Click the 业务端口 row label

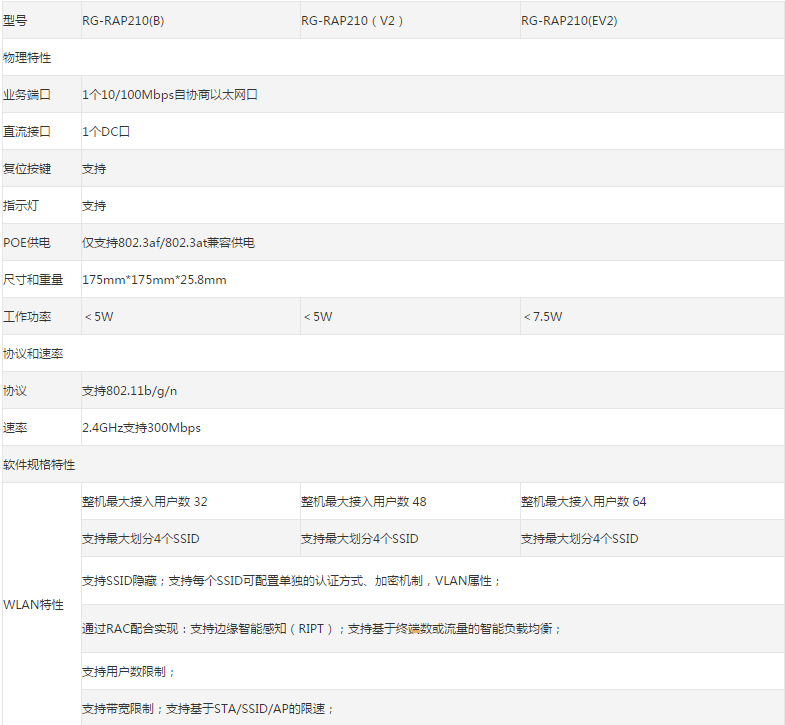[27, 95]
